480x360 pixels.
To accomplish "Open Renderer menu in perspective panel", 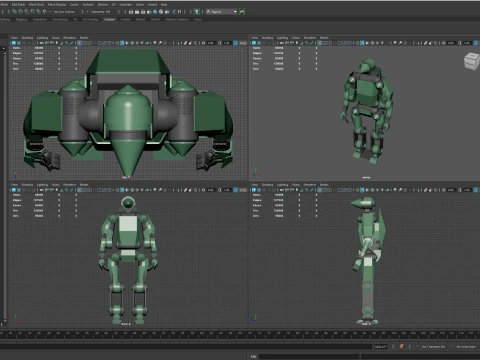I will pos(310,38).
